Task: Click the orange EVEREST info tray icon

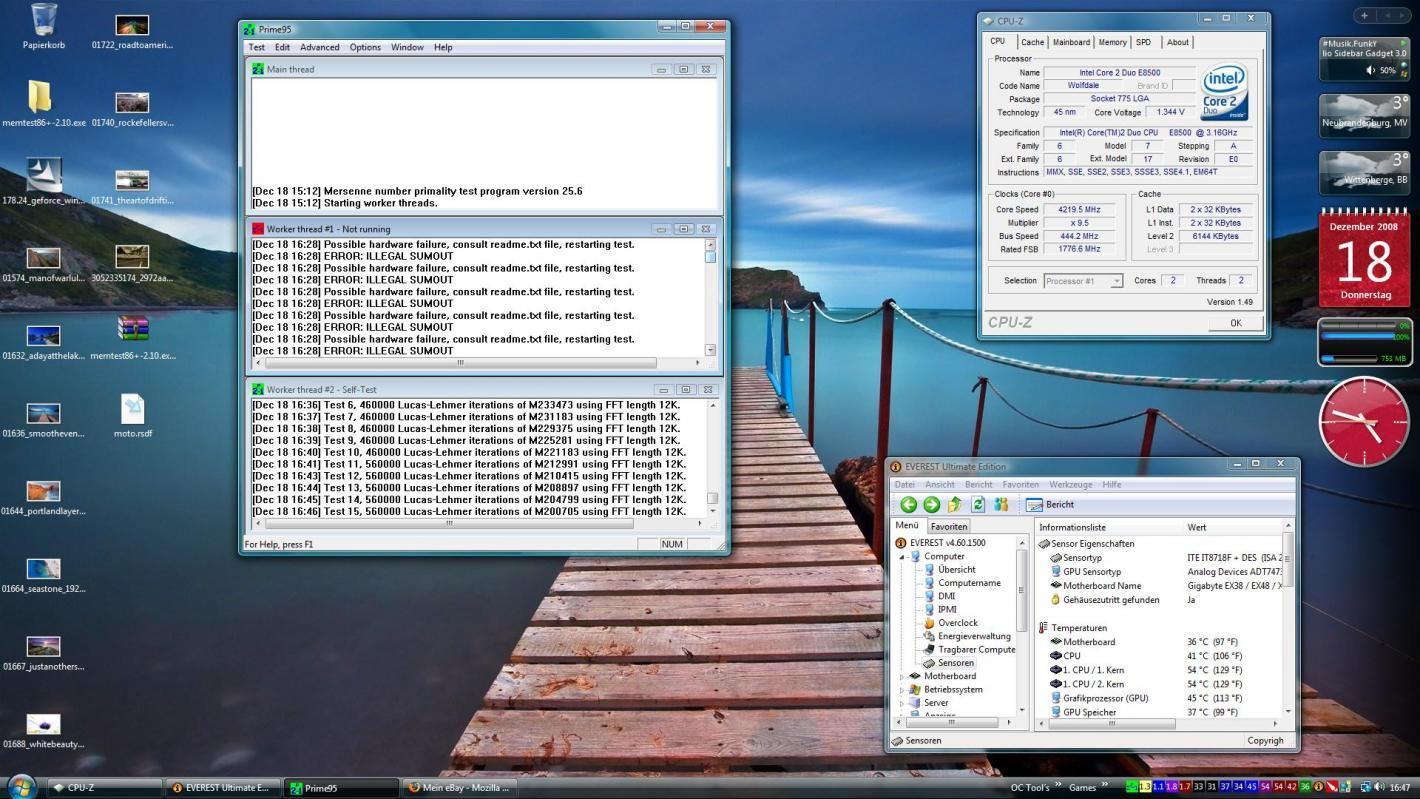Action: click(x=1318, y=787)
